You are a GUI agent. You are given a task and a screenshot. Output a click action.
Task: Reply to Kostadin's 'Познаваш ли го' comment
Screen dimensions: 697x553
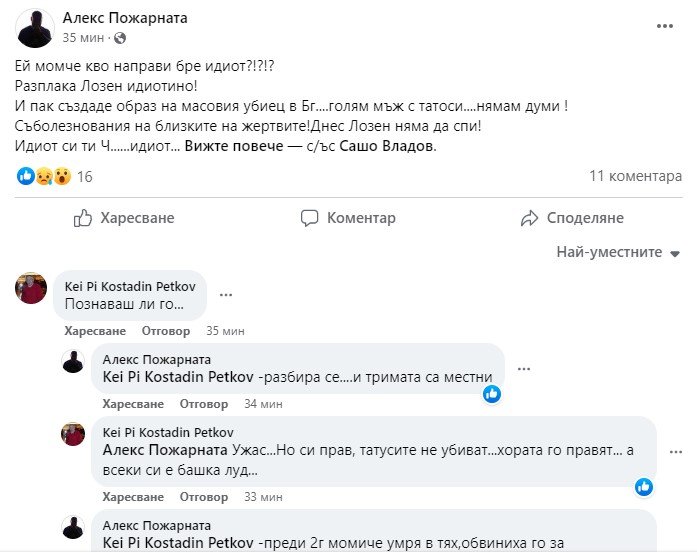point(165,330)
